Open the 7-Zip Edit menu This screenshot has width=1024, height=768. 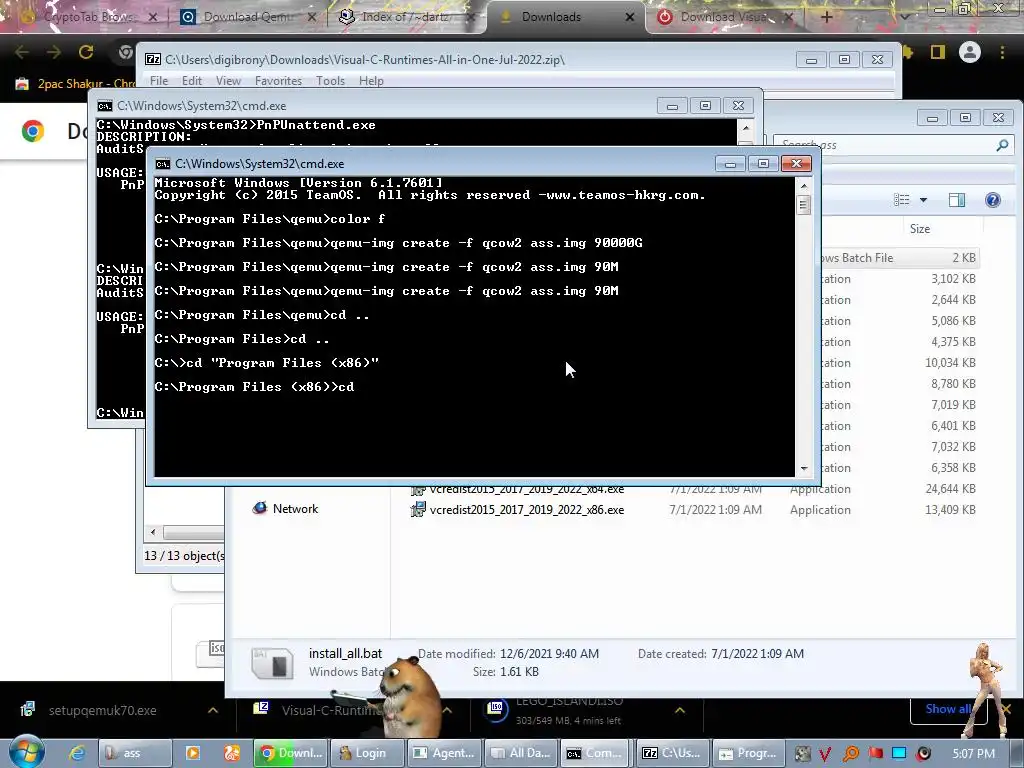click(192, 81)
